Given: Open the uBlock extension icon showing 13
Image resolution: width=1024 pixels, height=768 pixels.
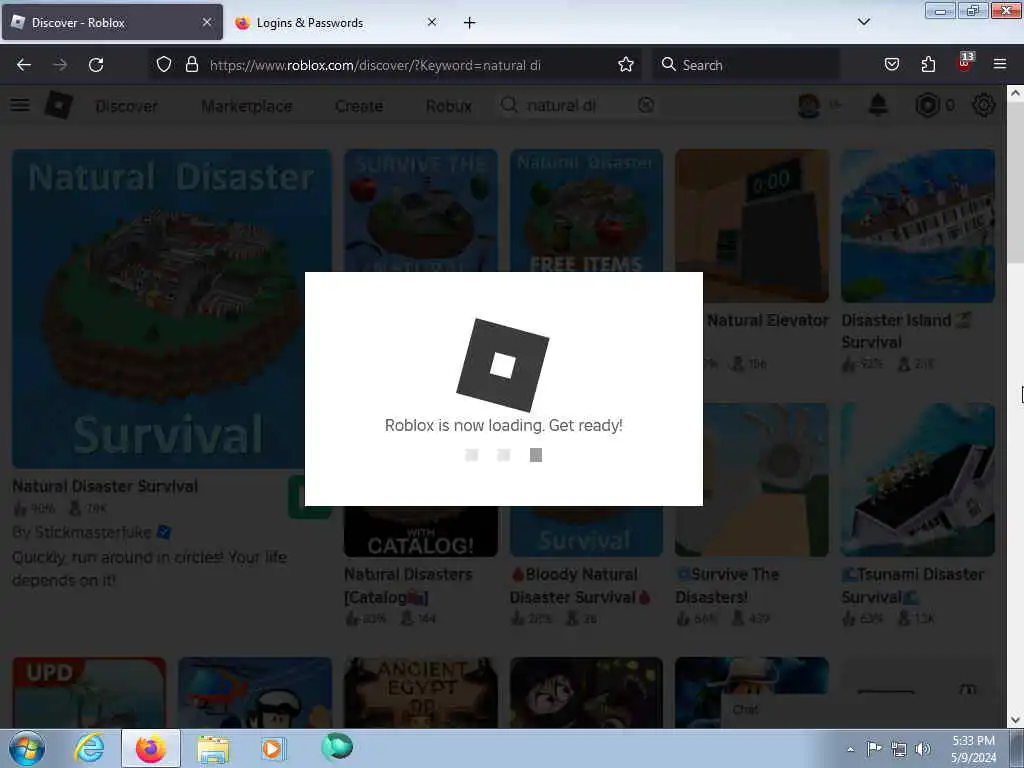Looking at the screenshot, I should pyautogui.click(x=965, y=62).
